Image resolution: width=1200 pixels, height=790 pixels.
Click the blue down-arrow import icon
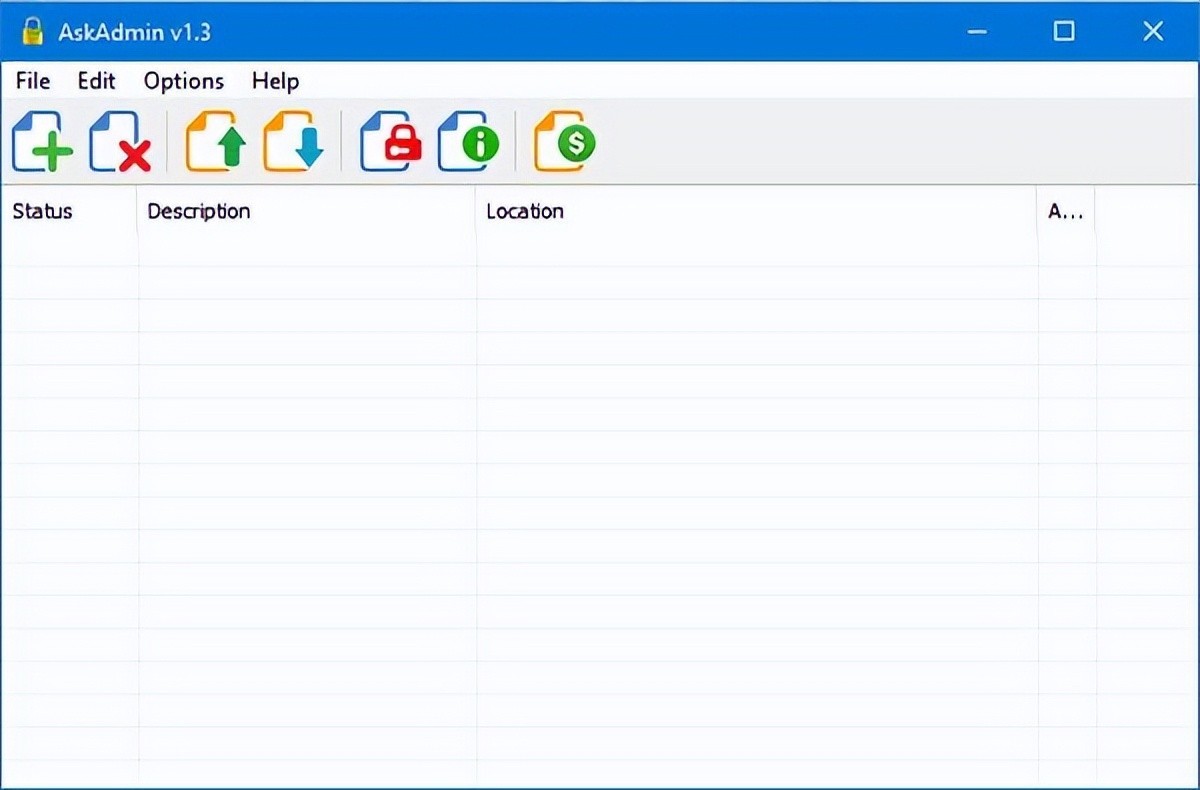click(x=294, y=143)
